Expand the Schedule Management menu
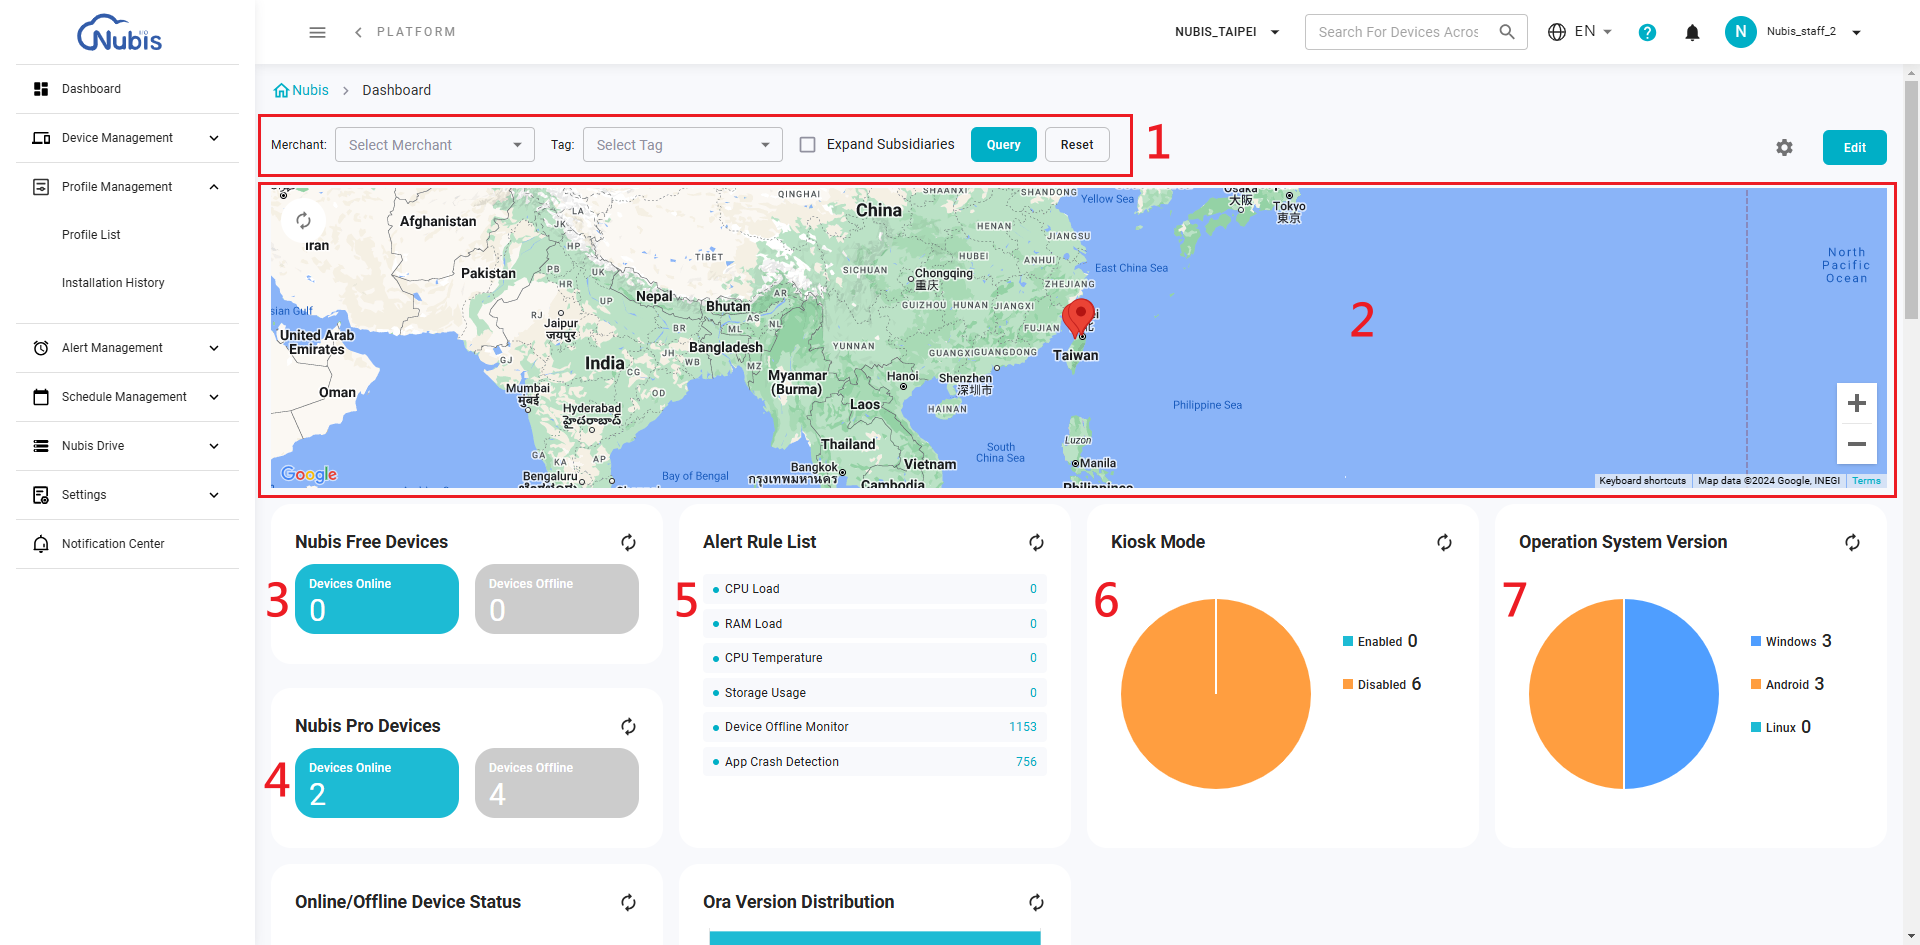1920x945 pixels. pyautogui.click(x=127, y=397)
